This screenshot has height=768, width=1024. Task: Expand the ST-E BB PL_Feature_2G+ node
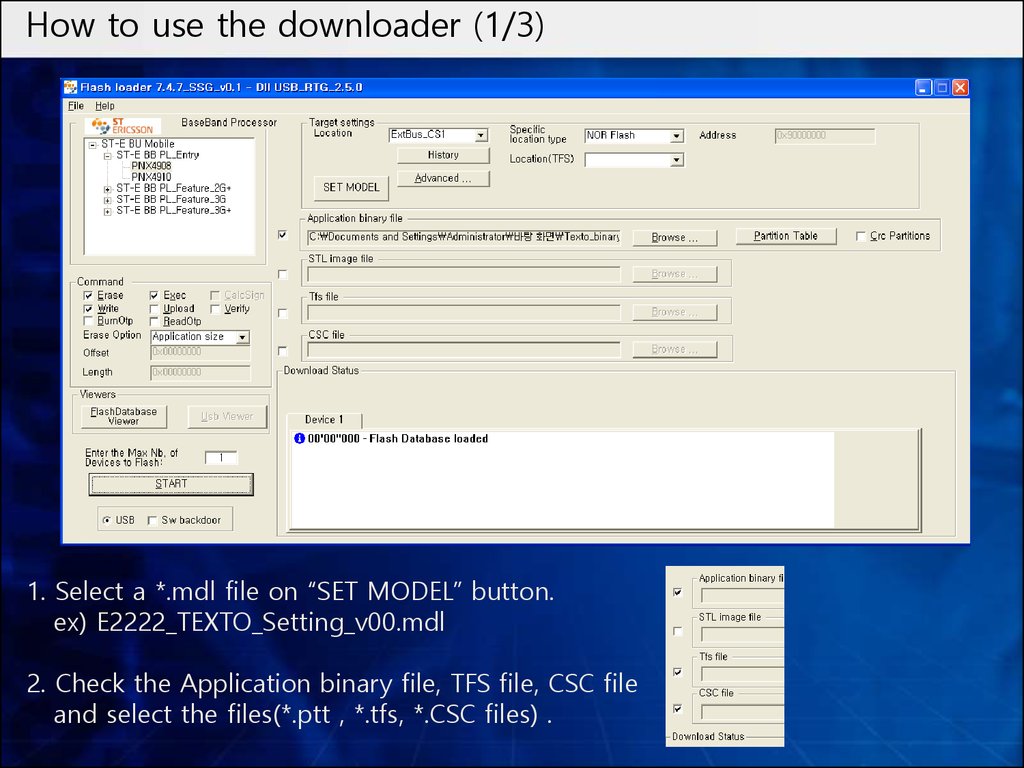coord(108,189)
